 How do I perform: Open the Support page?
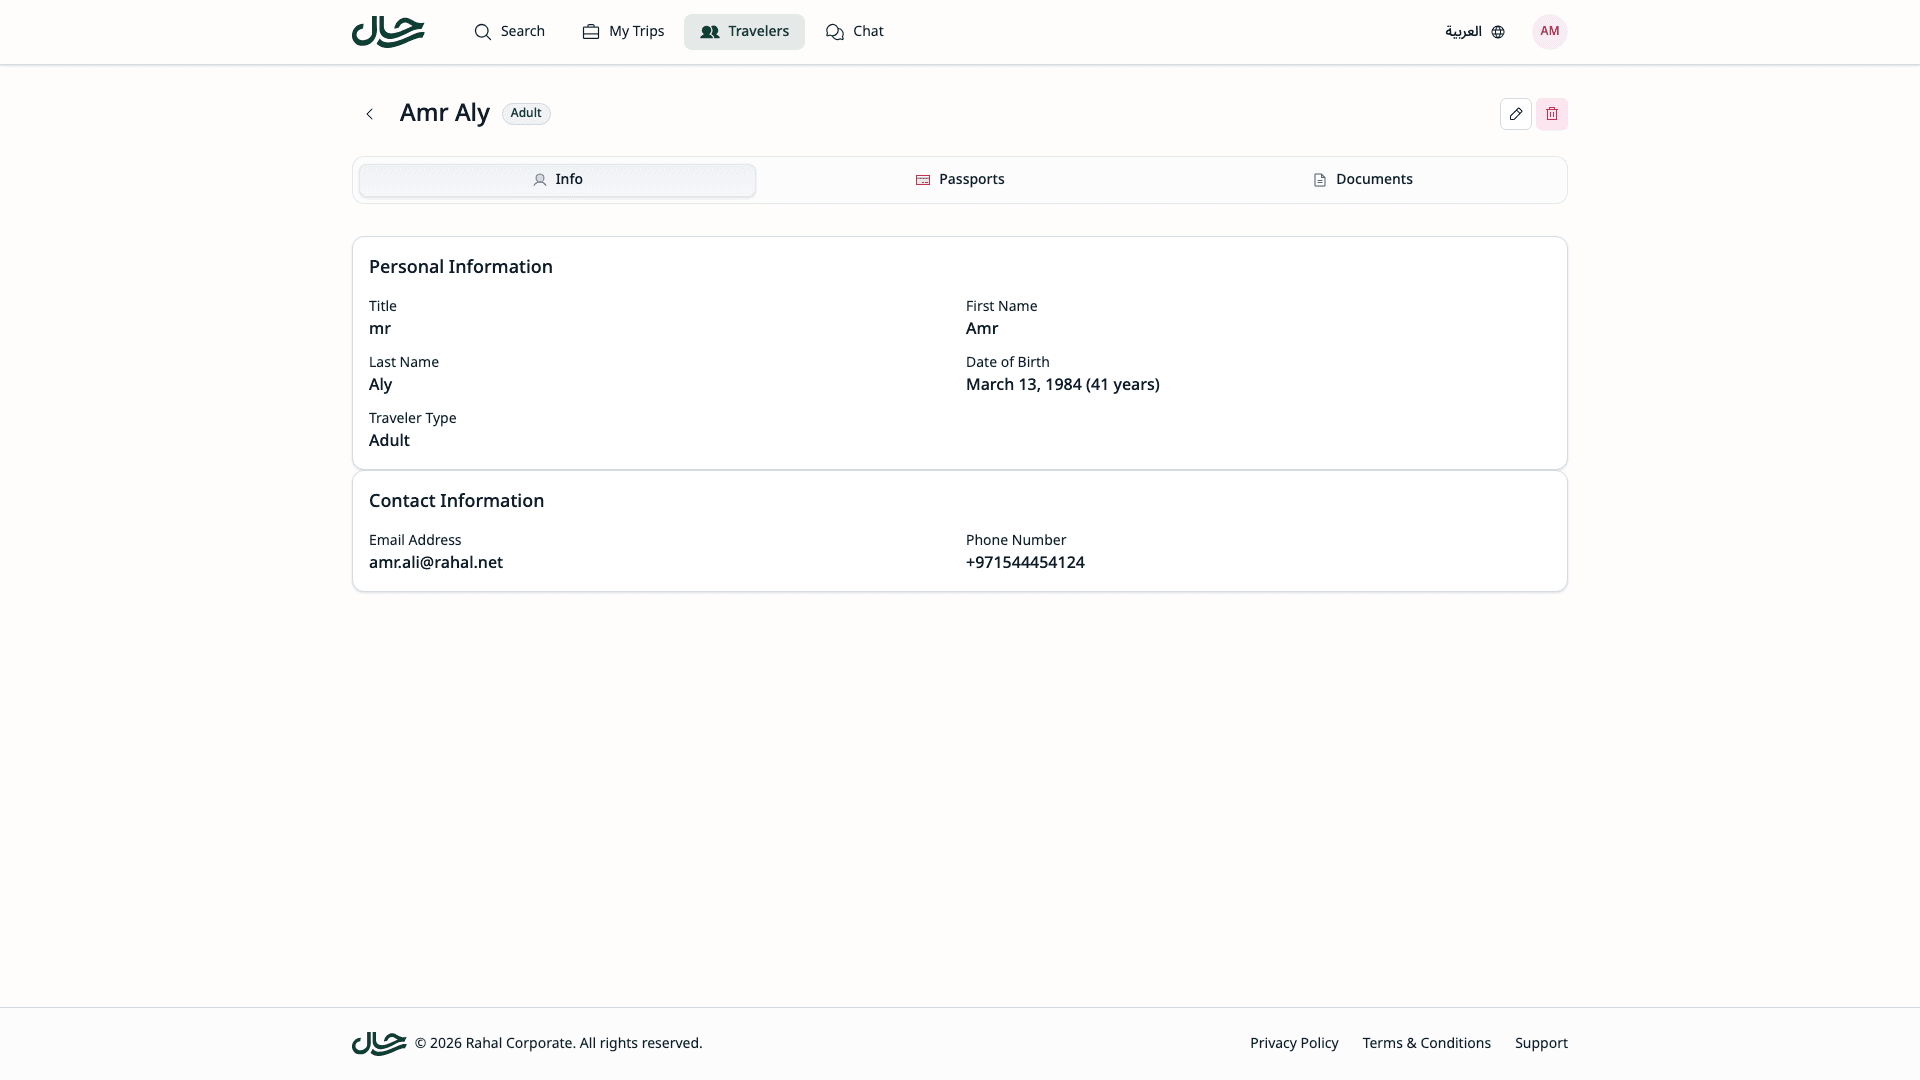[1540, 1042]
